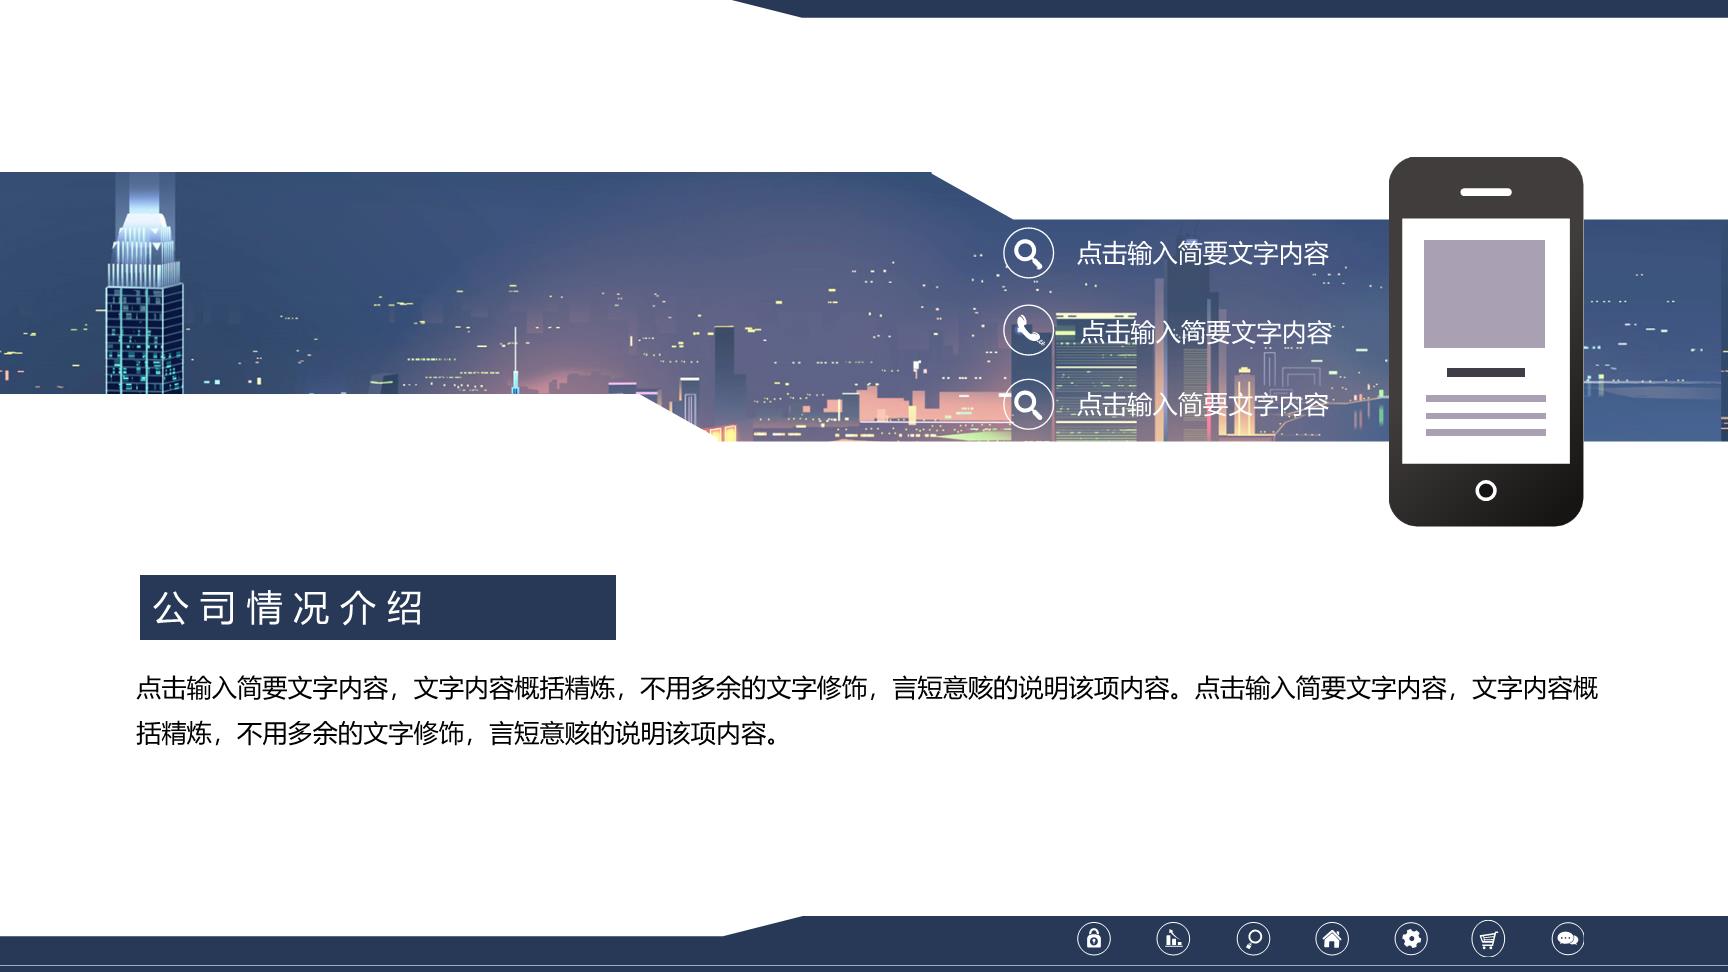
Task: Click the gray image placeholder on the phone screen
Action: tap(1484, 294)
